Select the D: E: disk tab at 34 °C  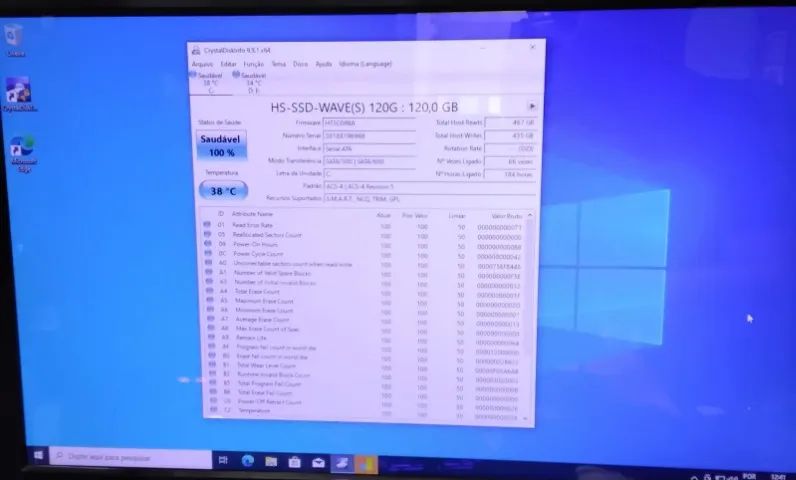point(253,83)
